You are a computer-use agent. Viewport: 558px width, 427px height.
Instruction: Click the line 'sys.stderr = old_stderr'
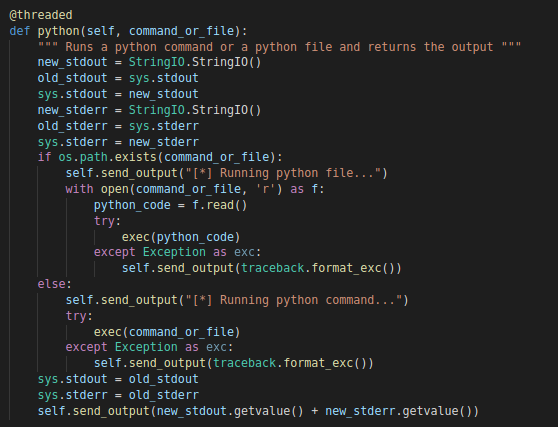[118, 395]
